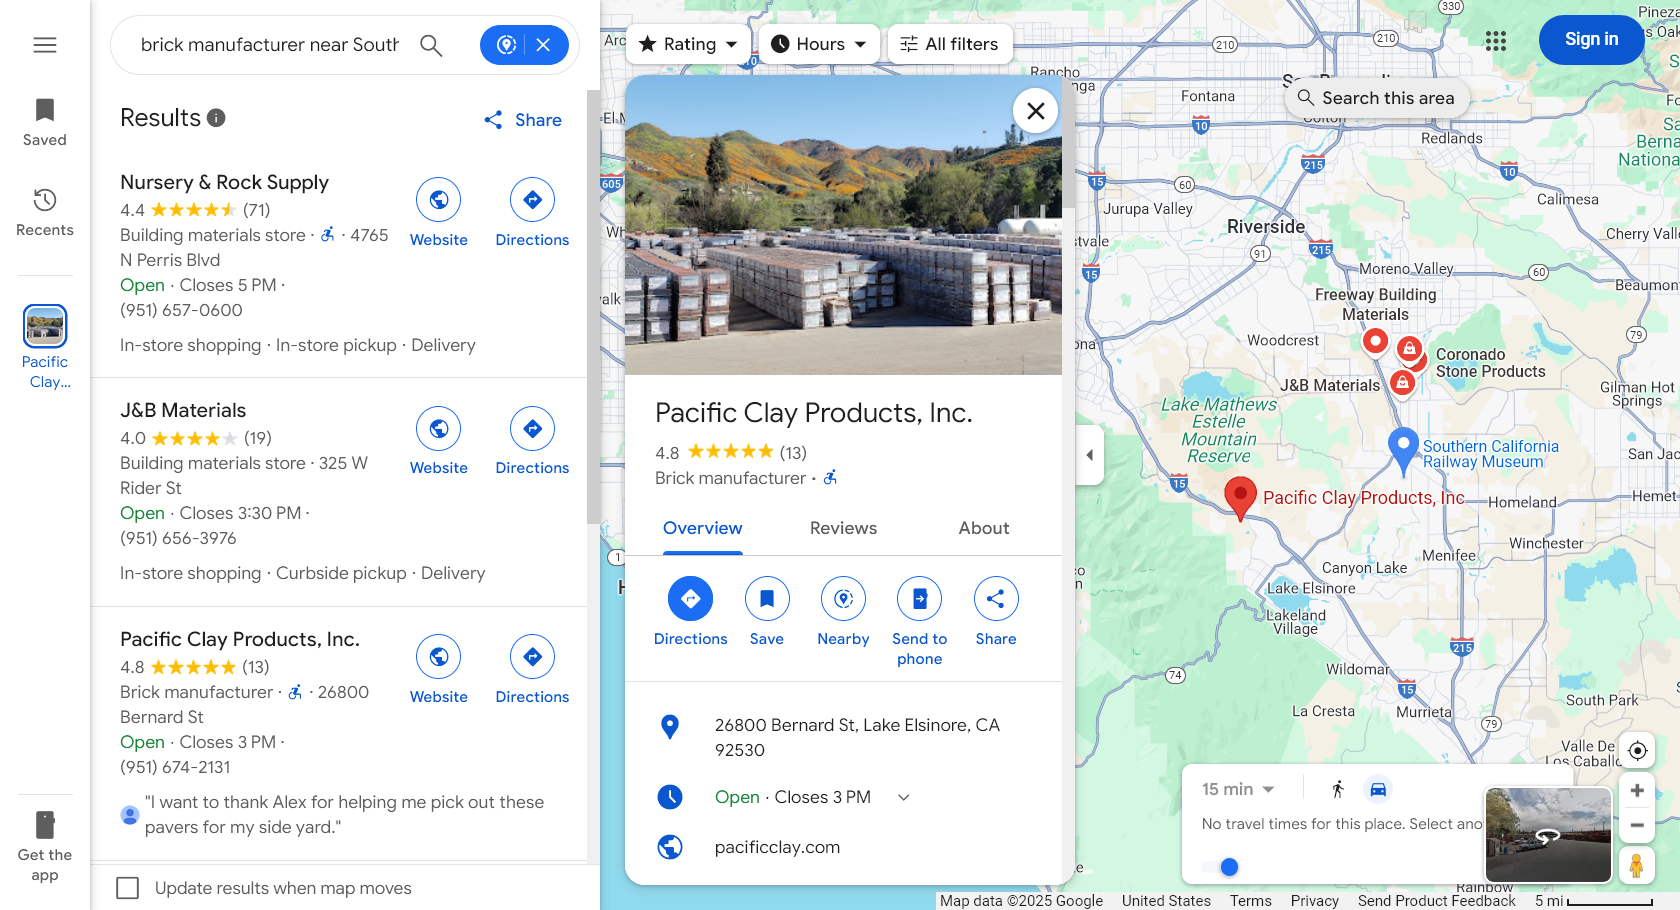The width and height of the screenshot is (1680, 910).
Task: Enable Update results when map moves
Action: click(x=128, y=888)
